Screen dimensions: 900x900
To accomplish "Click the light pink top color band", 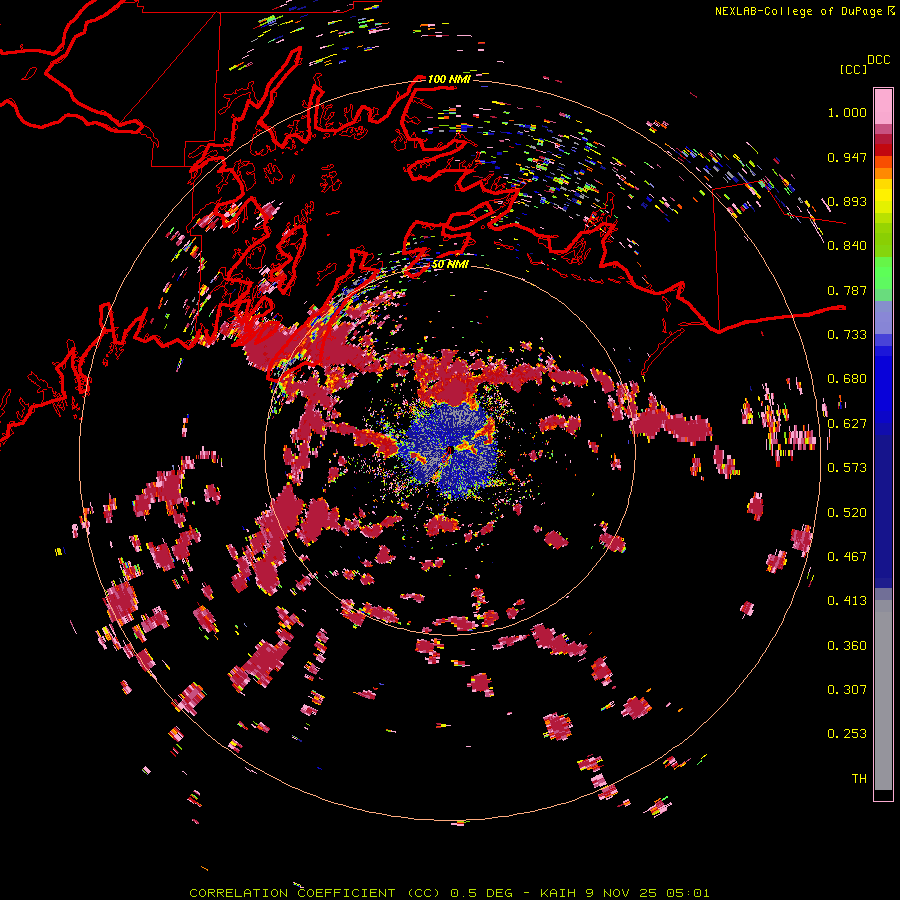I will pyautogui.click(x=883, y=106).
